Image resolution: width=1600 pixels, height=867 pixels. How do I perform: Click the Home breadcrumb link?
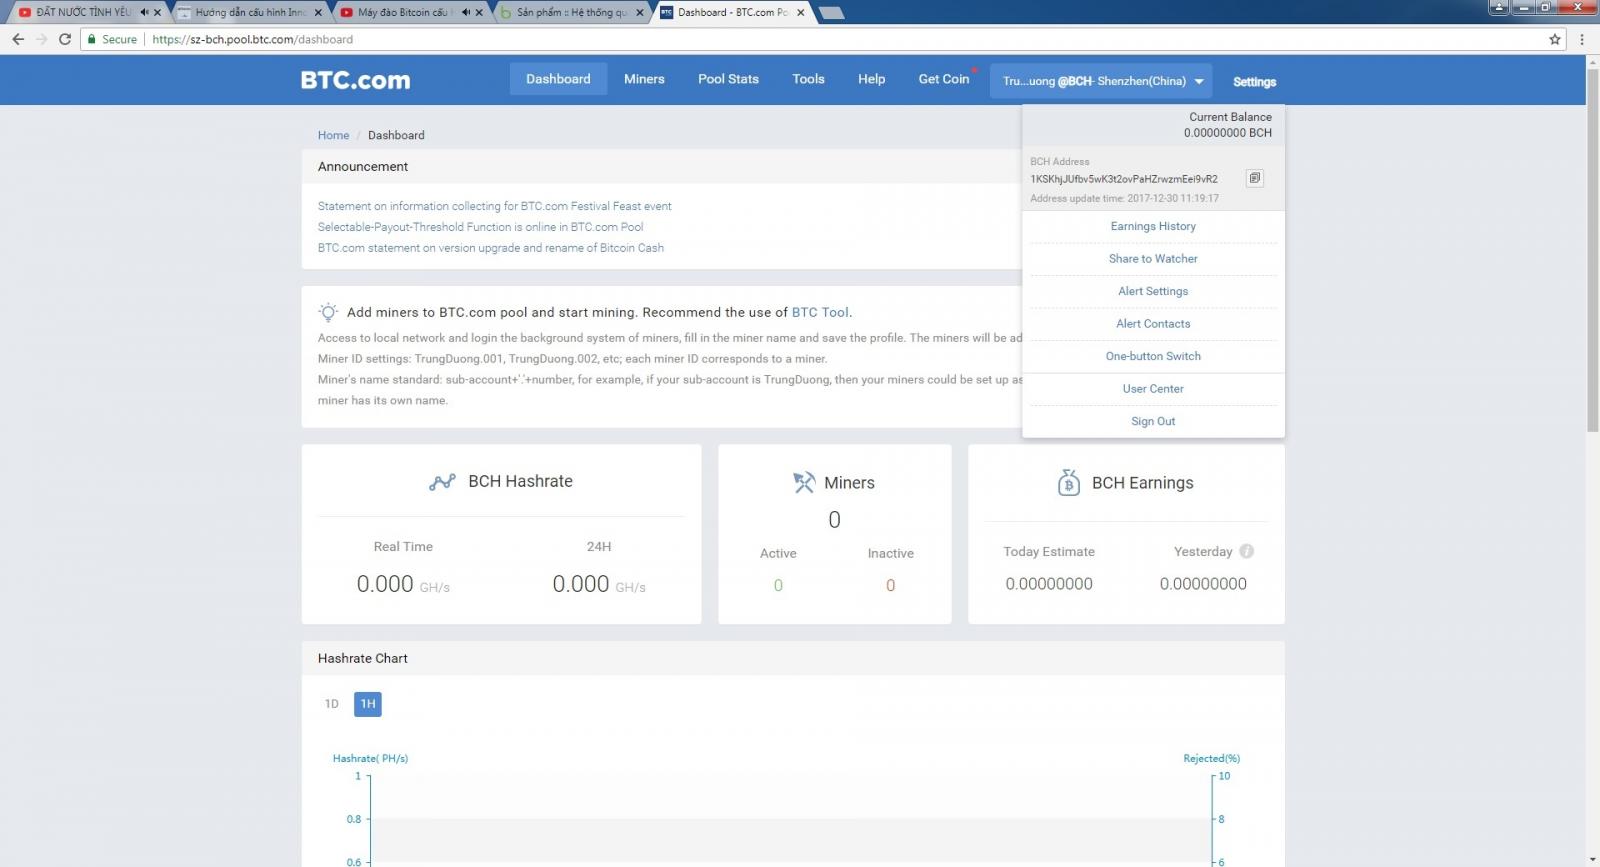(x=334, y=135)
